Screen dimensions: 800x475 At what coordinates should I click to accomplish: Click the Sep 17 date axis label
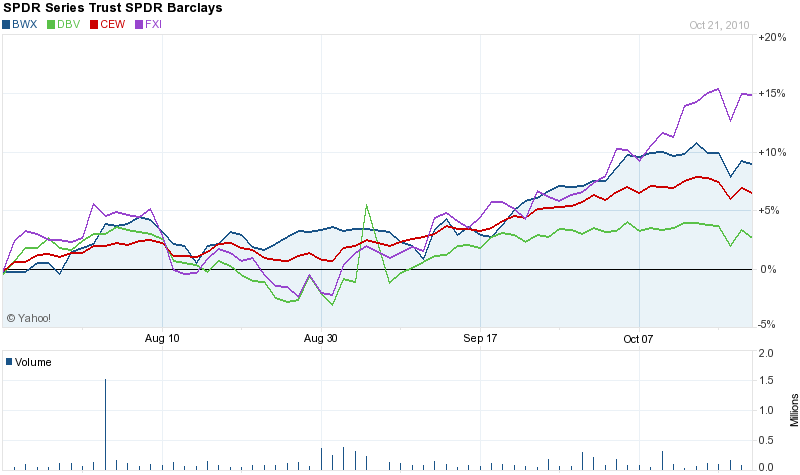tap(480, 338)
